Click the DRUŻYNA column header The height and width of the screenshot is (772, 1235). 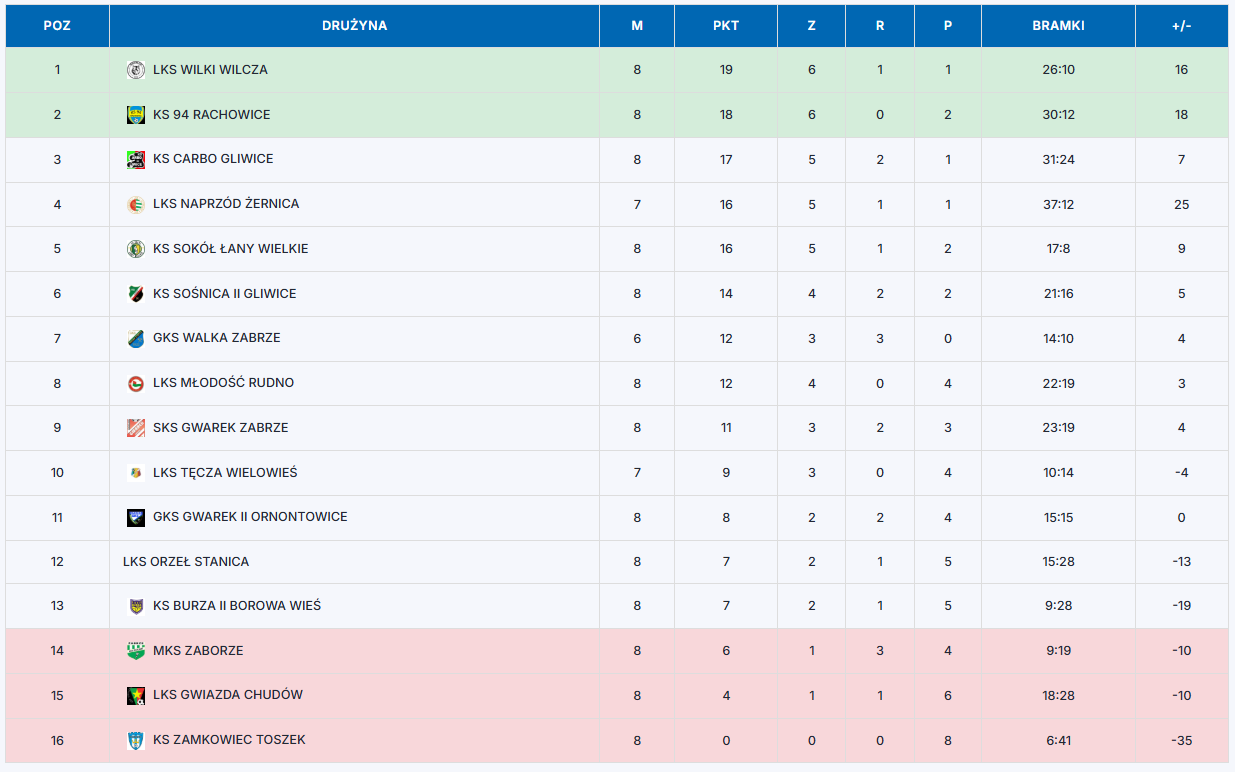(x=354, y=26)
